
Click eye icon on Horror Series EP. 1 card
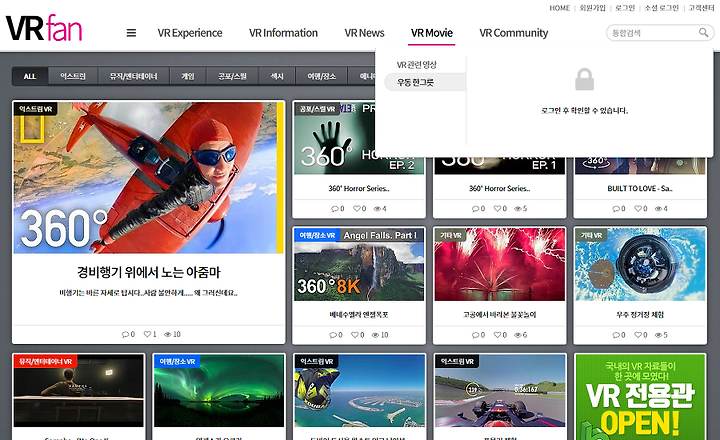point(518,209)
